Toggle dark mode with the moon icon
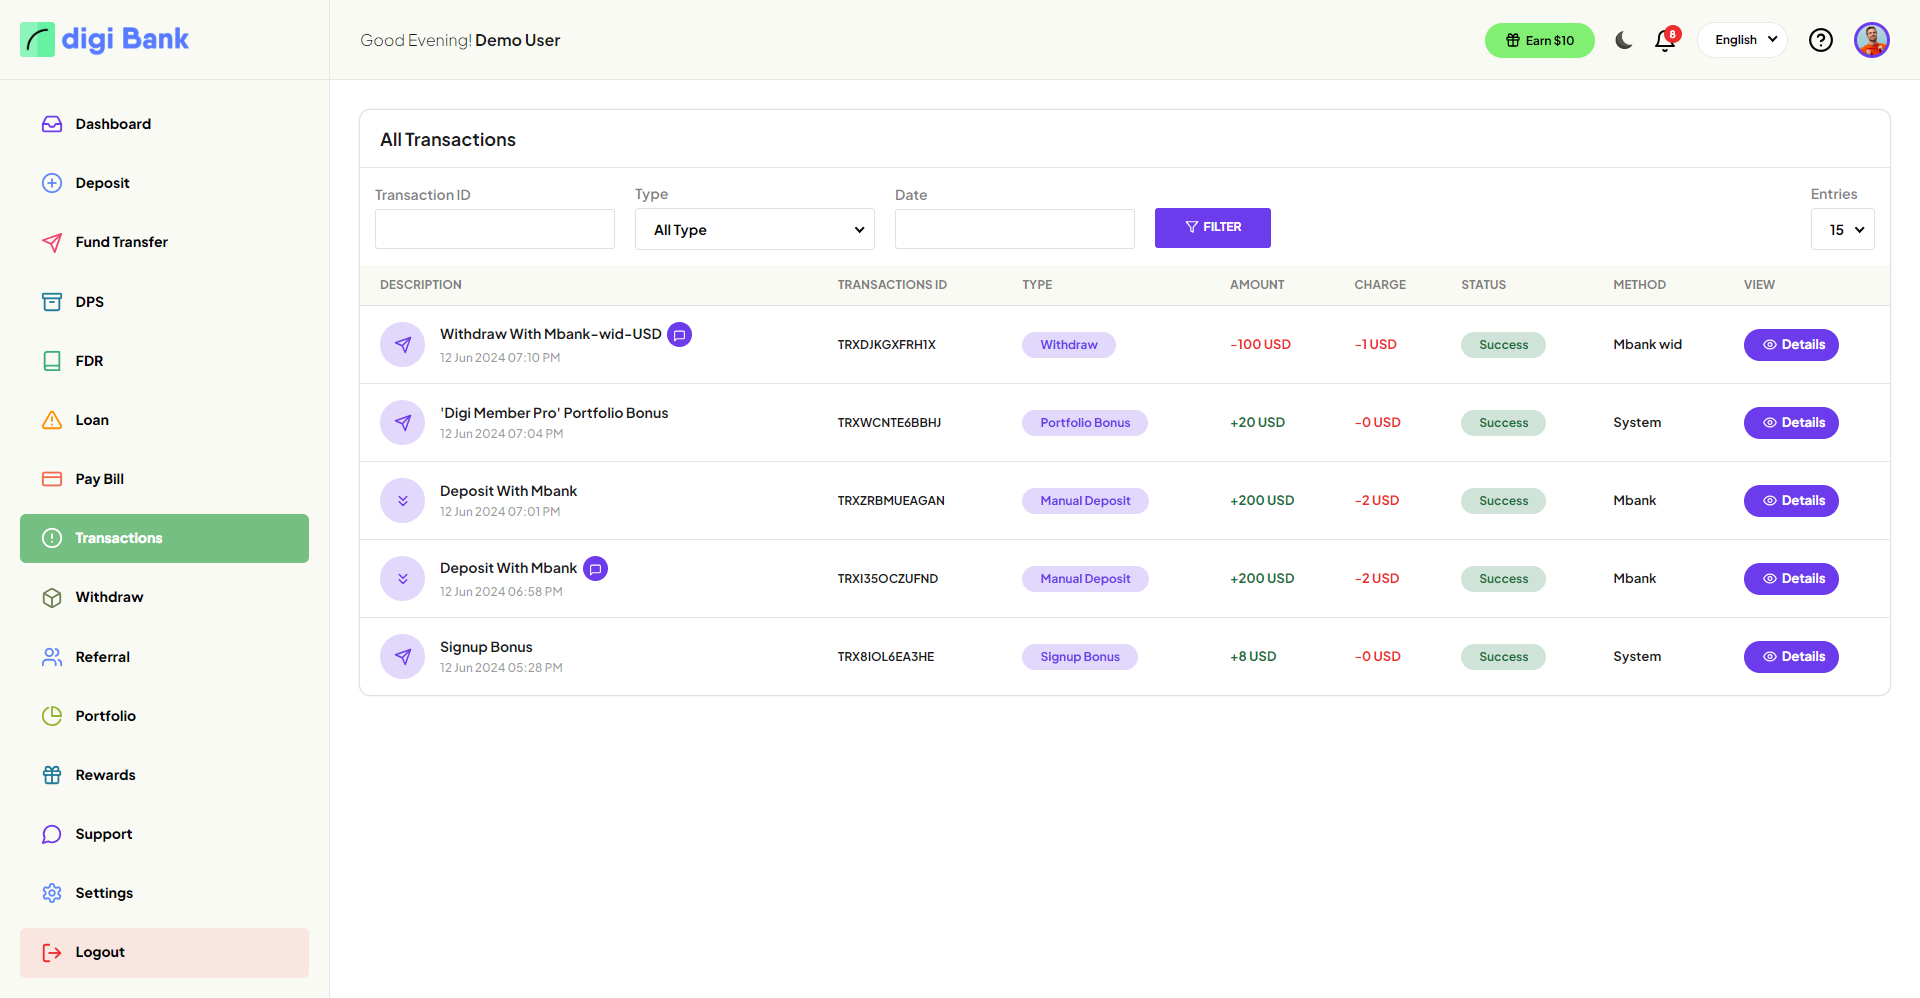The image size is (1920, 998). (x=1622, y=40)
